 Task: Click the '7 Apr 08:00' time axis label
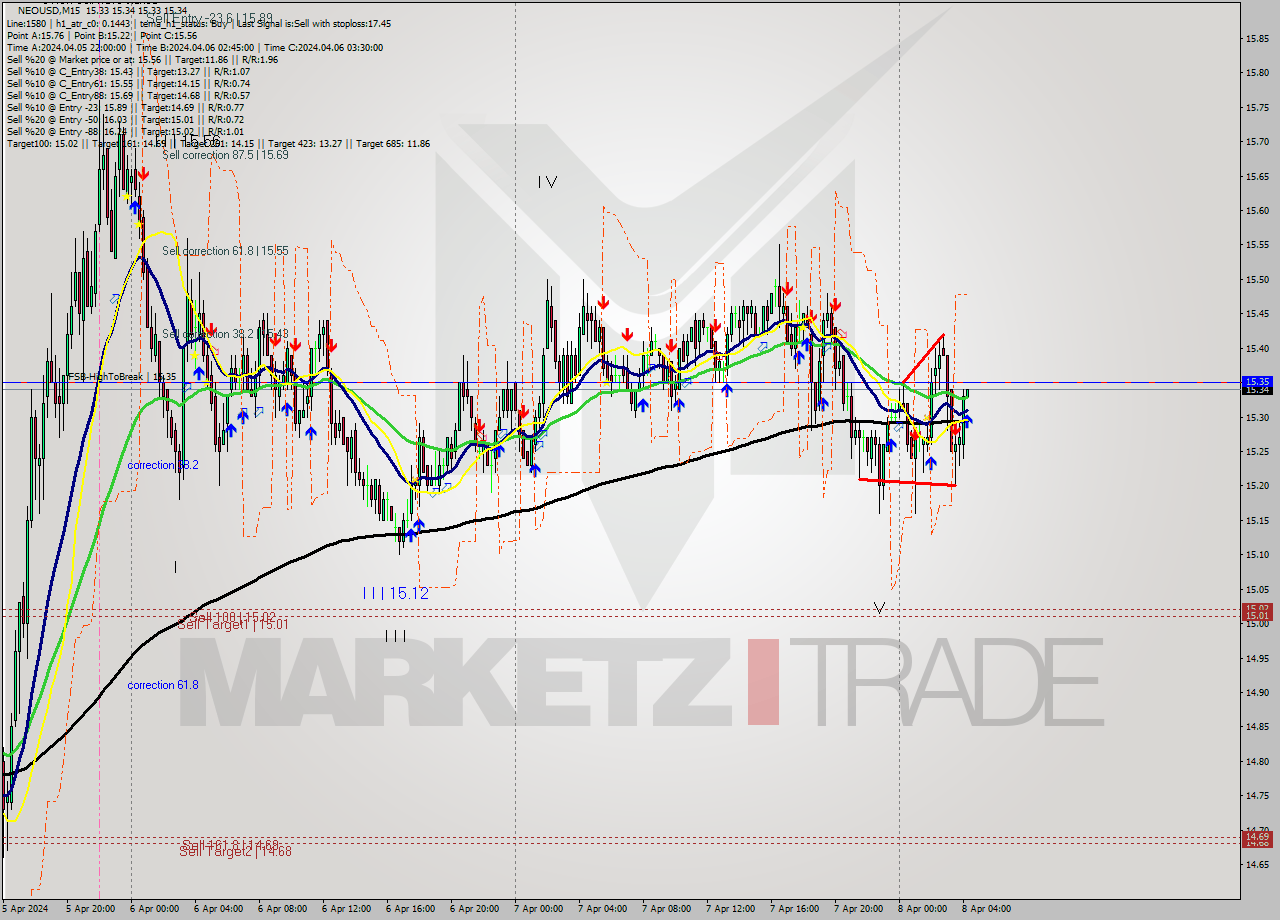click(x=669, y=909)
